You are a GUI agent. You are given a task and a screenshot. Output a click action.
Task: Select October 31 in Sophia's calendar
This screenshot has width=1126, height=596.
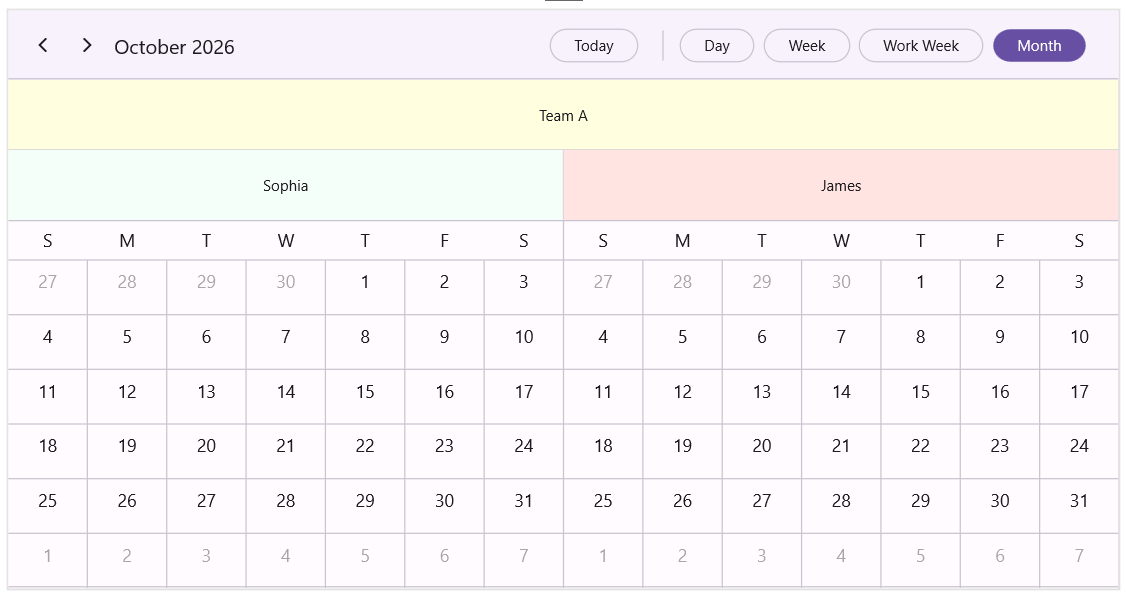pos(524,506)
